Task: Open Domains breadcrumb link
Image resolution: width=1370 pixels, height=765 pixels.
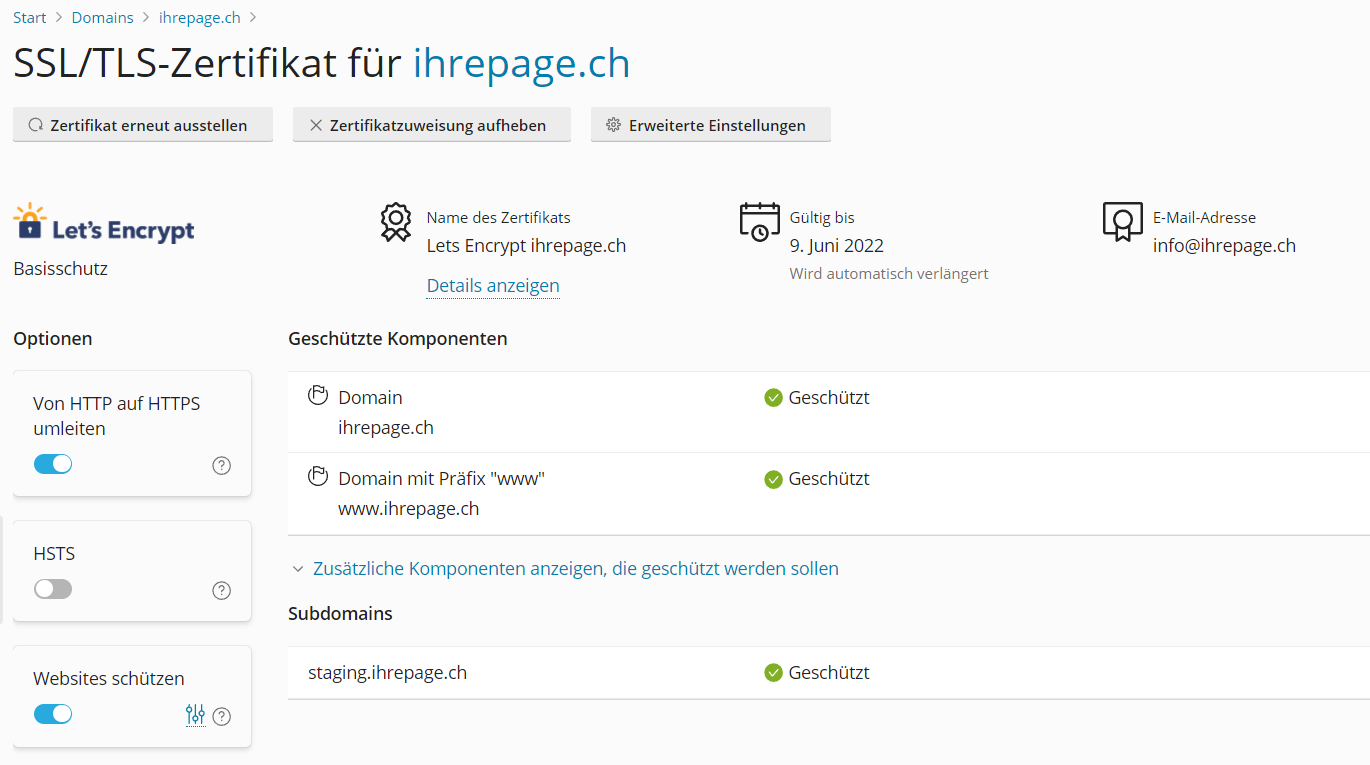Action: (x=102, y=18)
